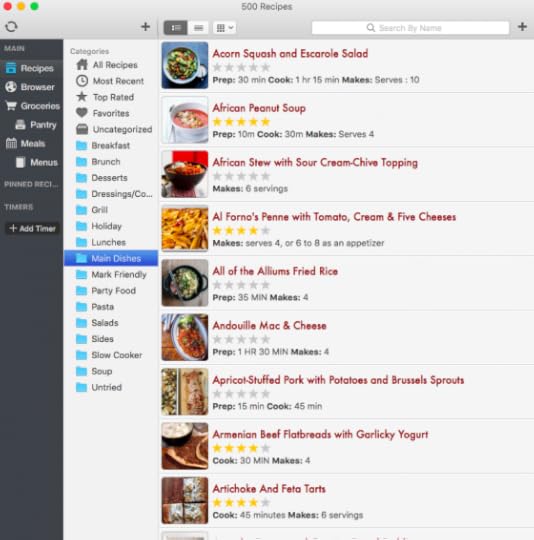The width and height of the screenshot is (534, 540).
Task: Open the Groceries shopping cart
Action: click(32, 106)
